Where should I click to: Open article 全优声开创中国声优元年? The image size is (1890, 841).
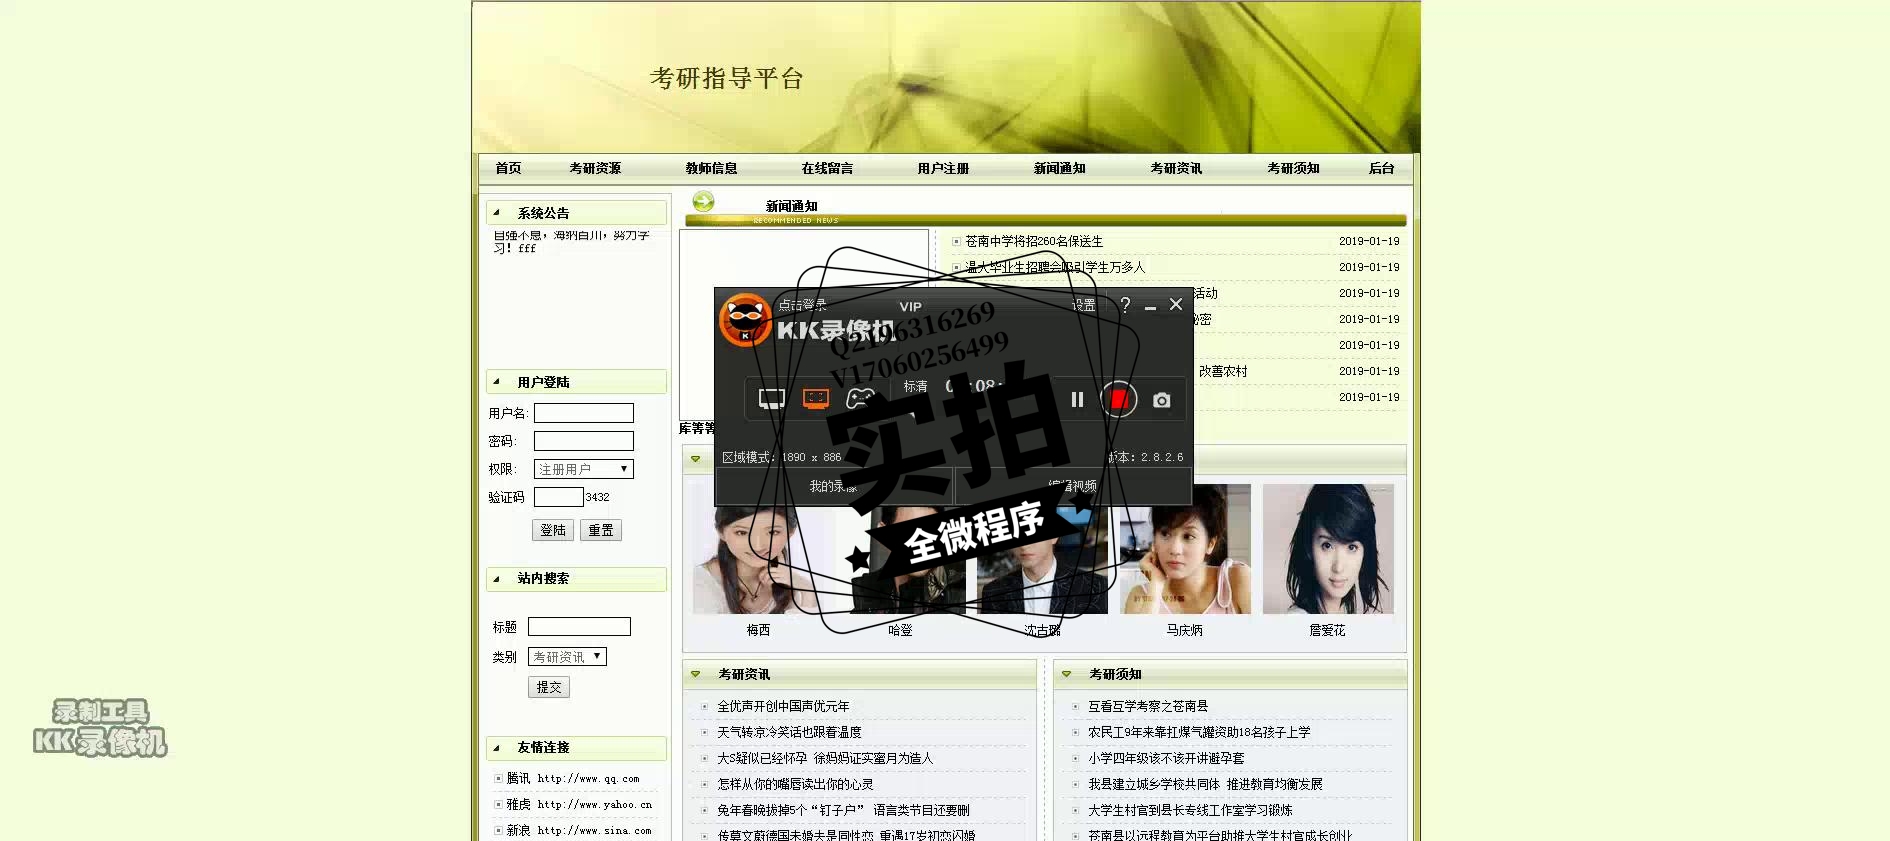pyautogui.click(x=783, y=706)
